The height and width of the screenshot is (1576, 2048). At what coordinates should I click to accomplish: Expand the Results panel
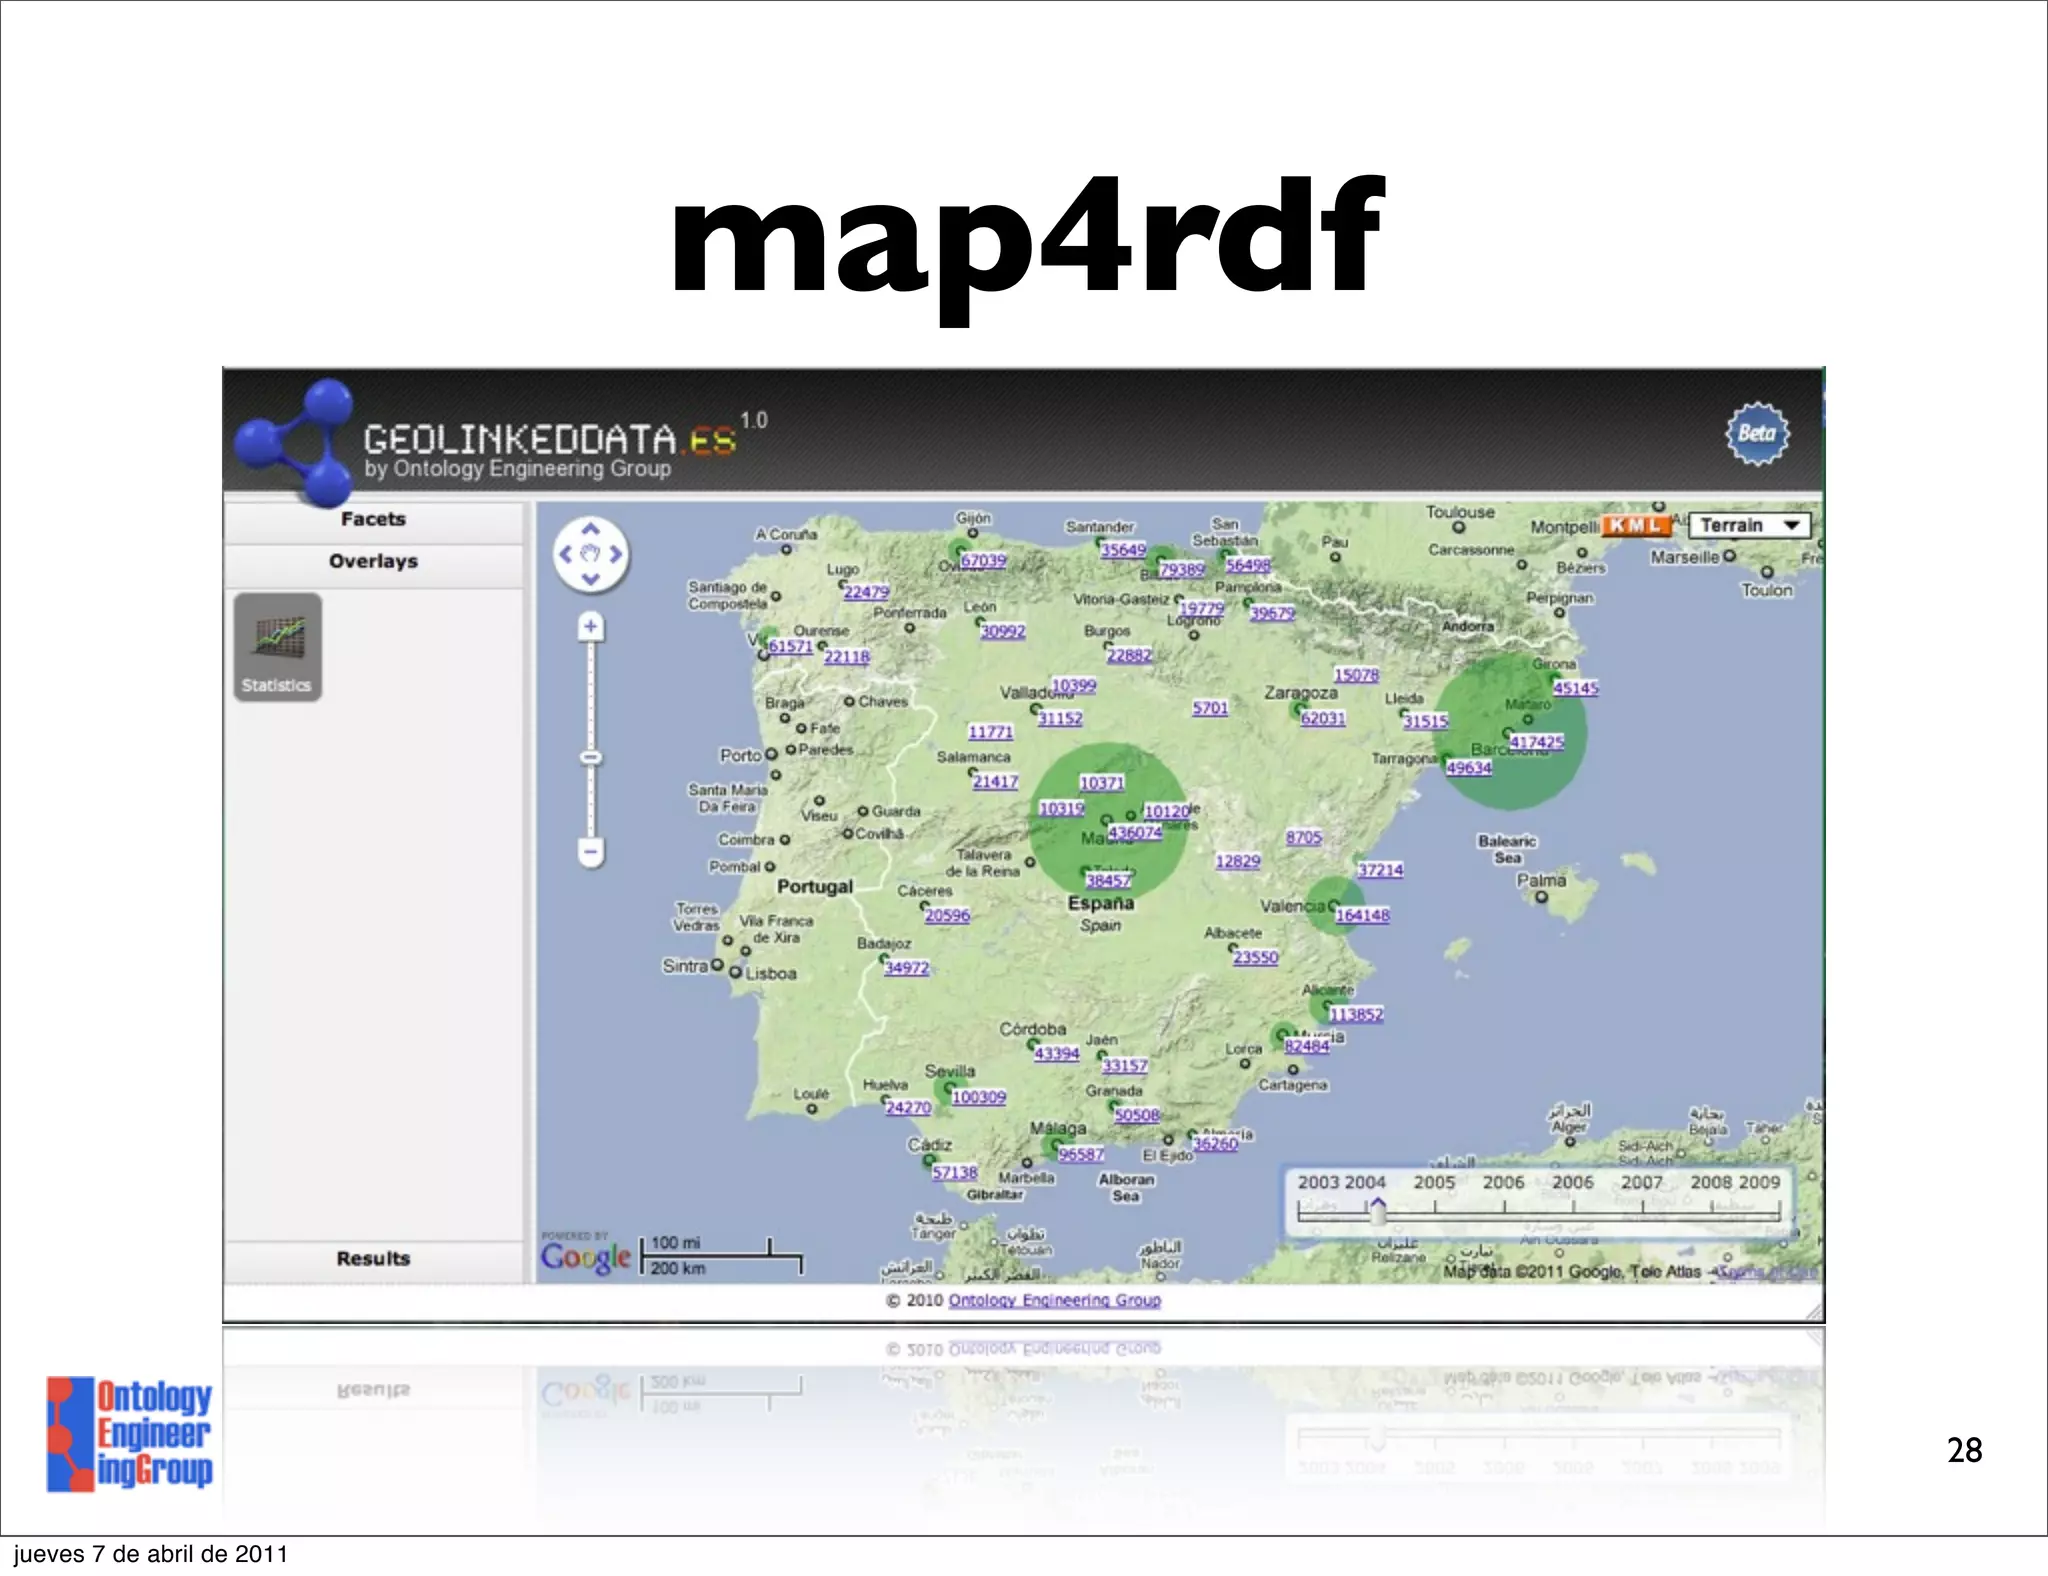[373, 1259]
